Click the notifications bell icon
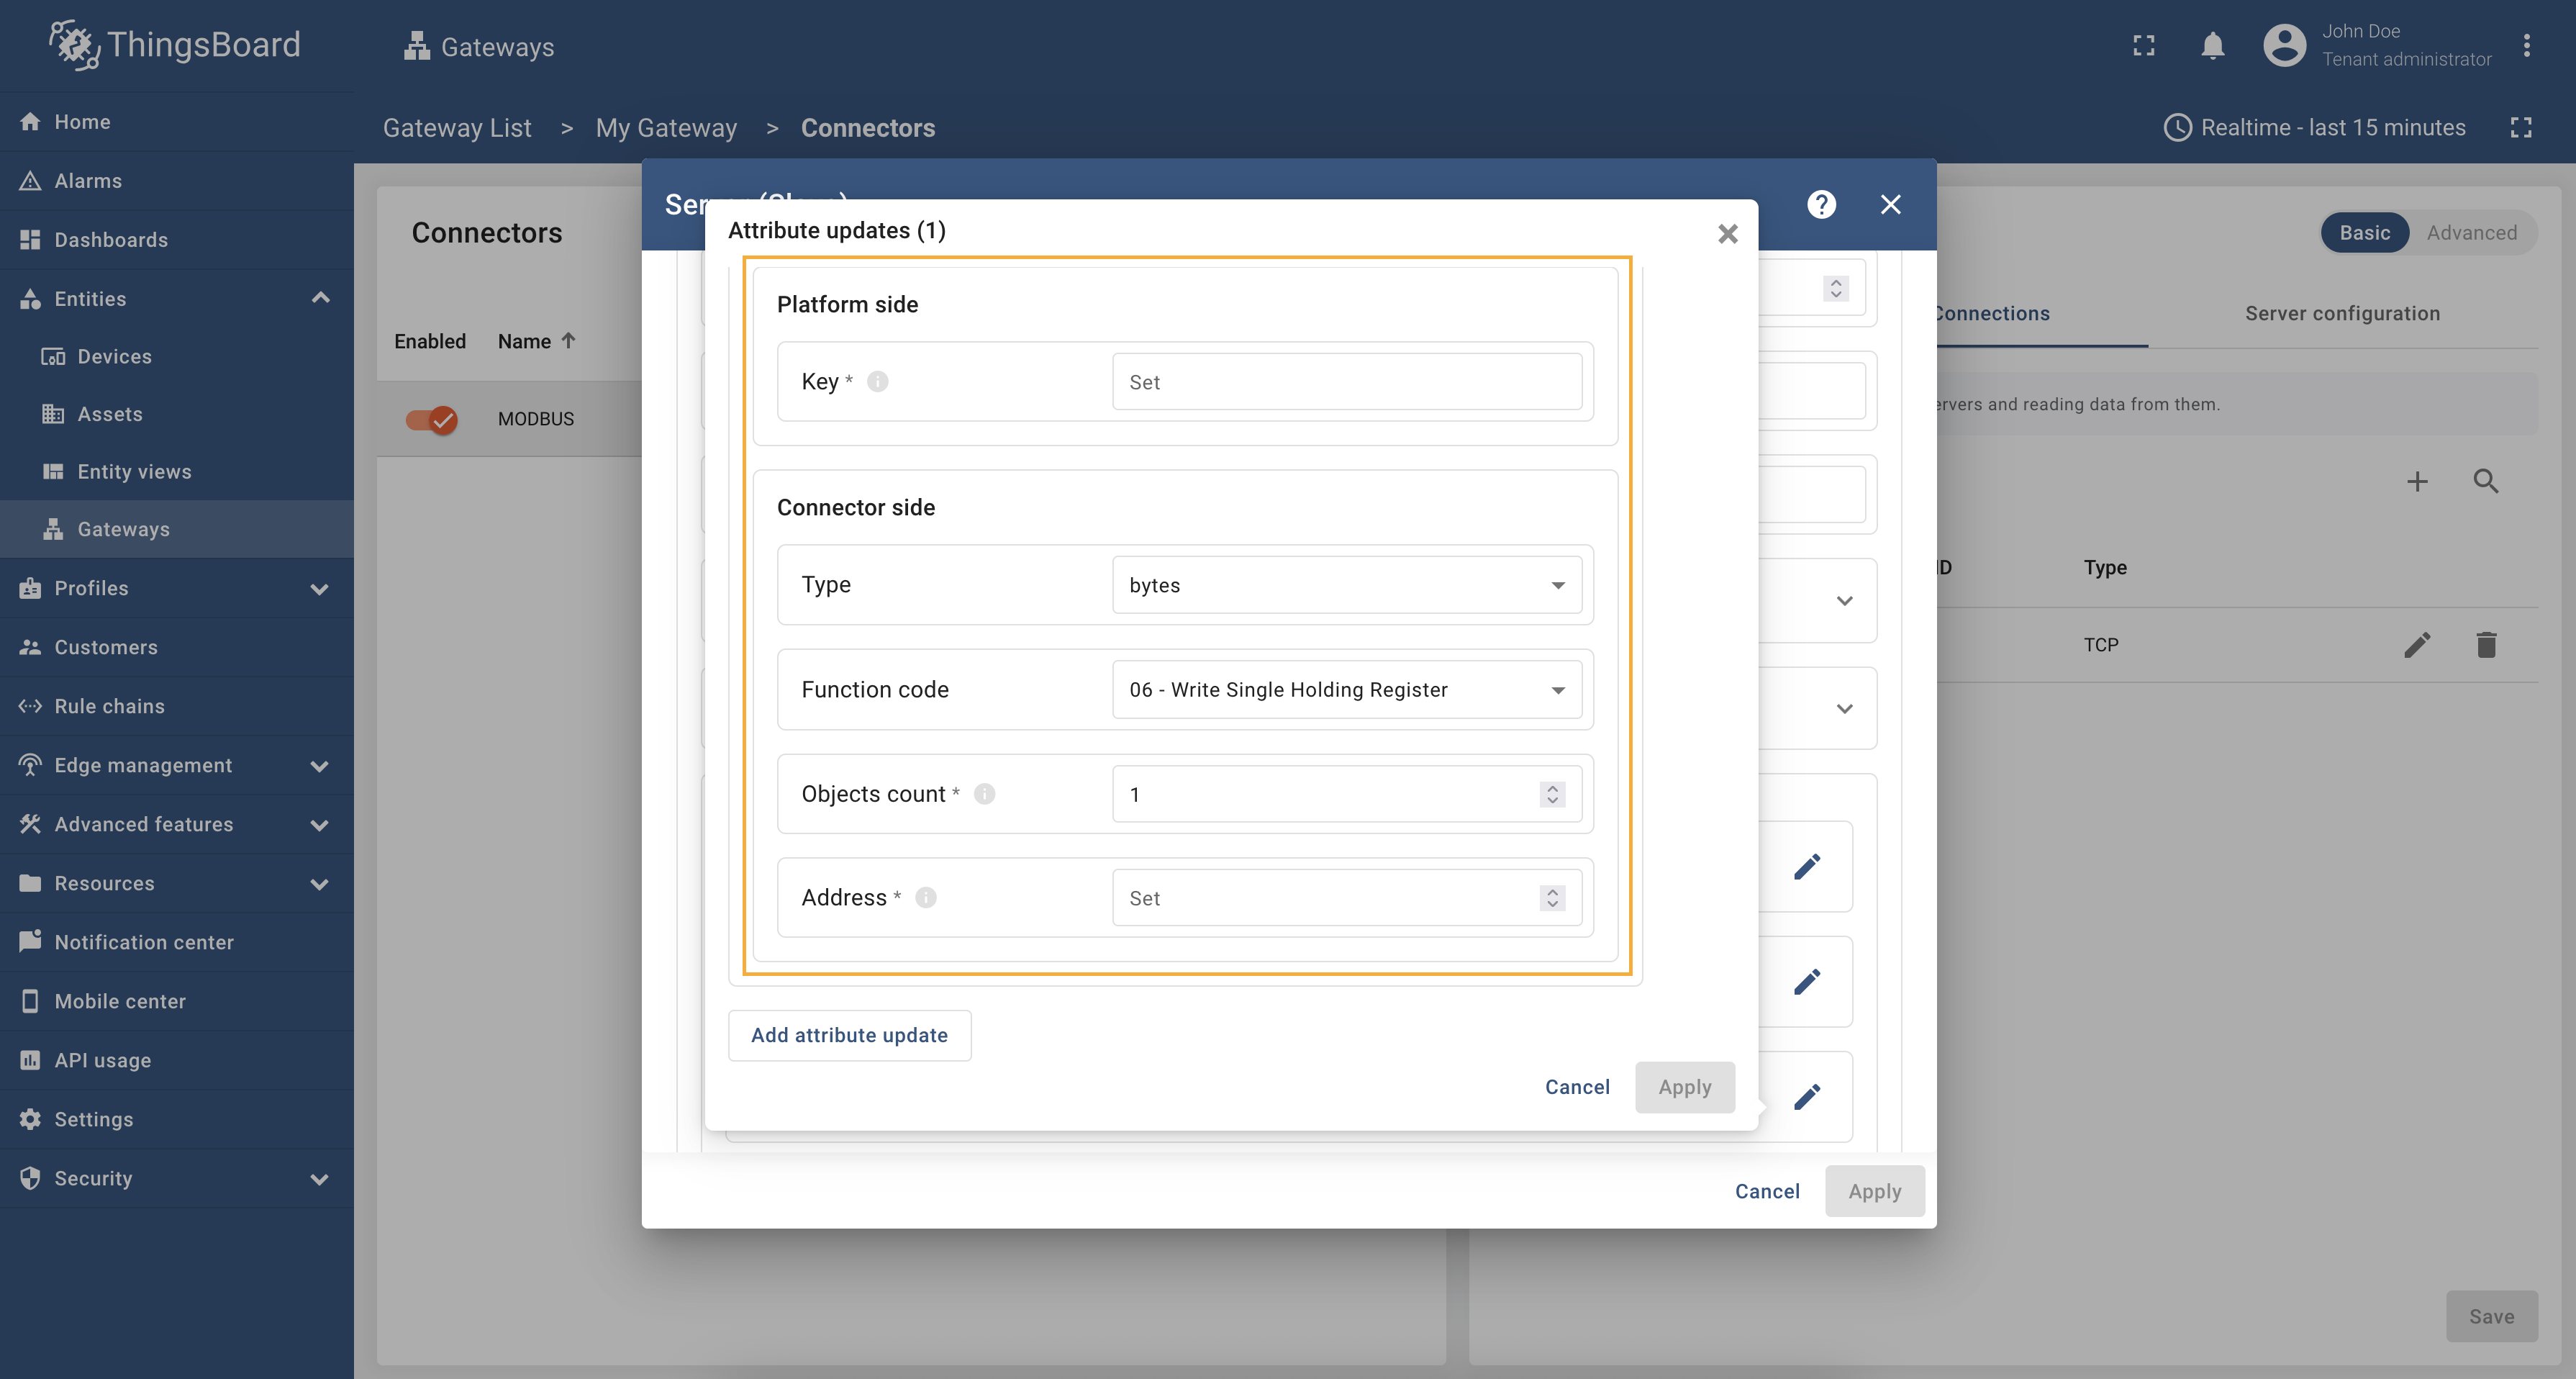The height and width of the screenshot is (1379, 2576). [x=2212, y=46]
